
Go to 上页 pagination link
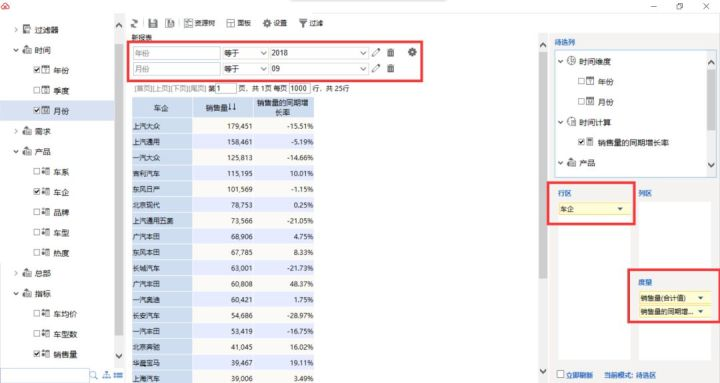161,88
